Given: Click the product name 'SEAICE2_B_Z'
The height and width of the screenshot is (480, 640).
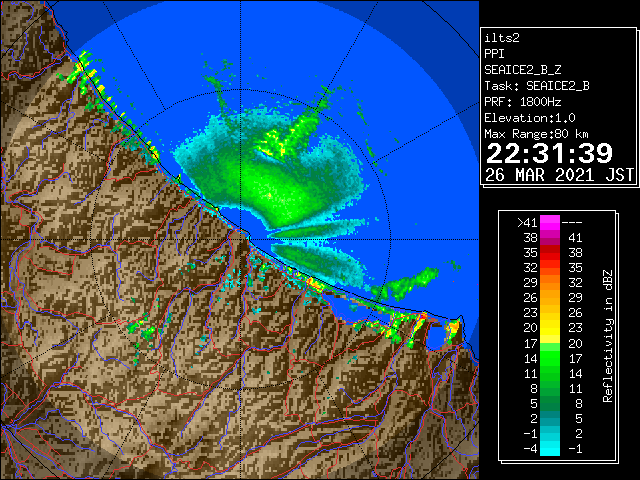Looking at the screenshot, I should 522,70.
